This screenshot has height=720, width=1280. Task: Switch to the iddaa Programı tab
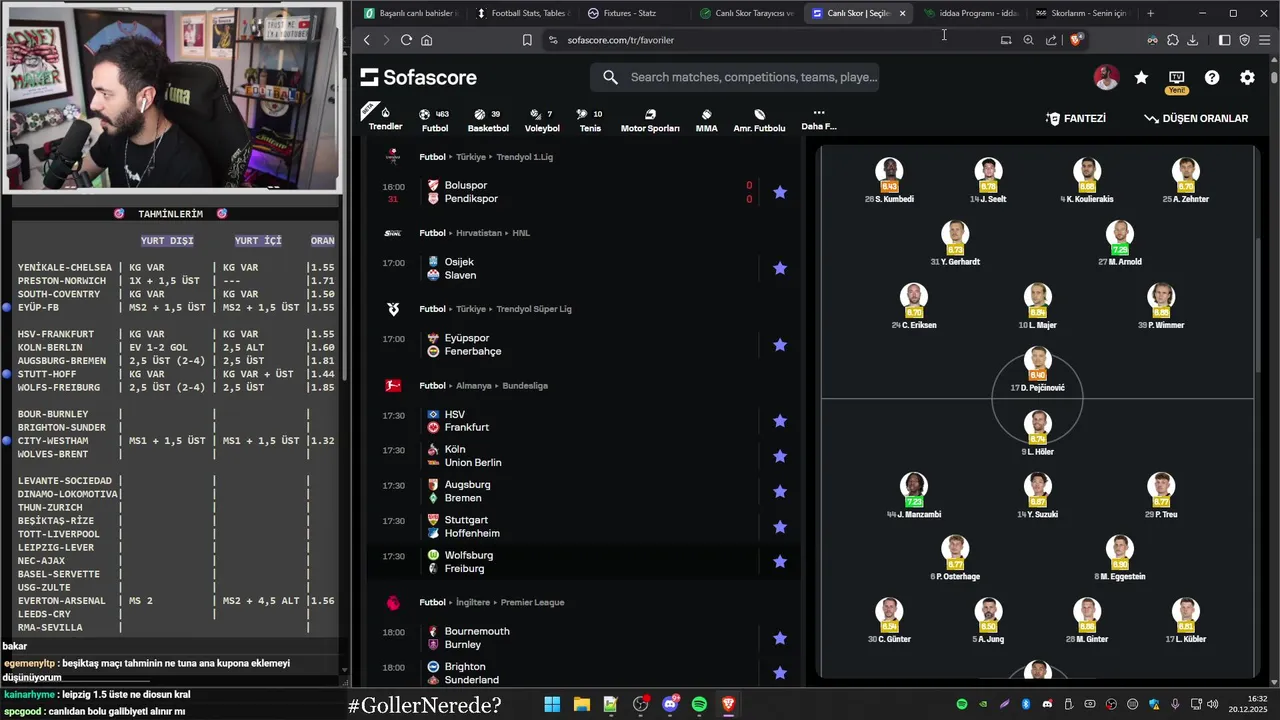click(970, 13)
